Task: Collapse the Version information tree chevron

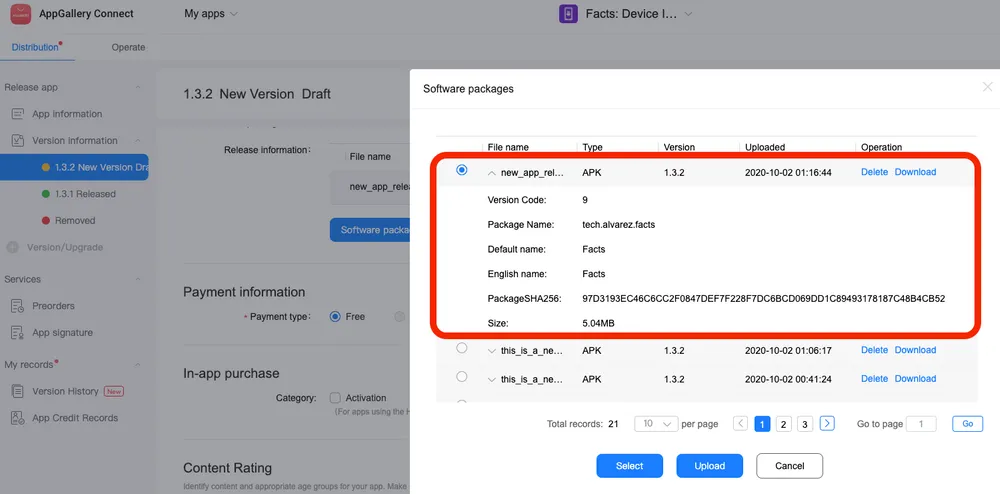Action: pyautogui.click(x=137, y=140)
